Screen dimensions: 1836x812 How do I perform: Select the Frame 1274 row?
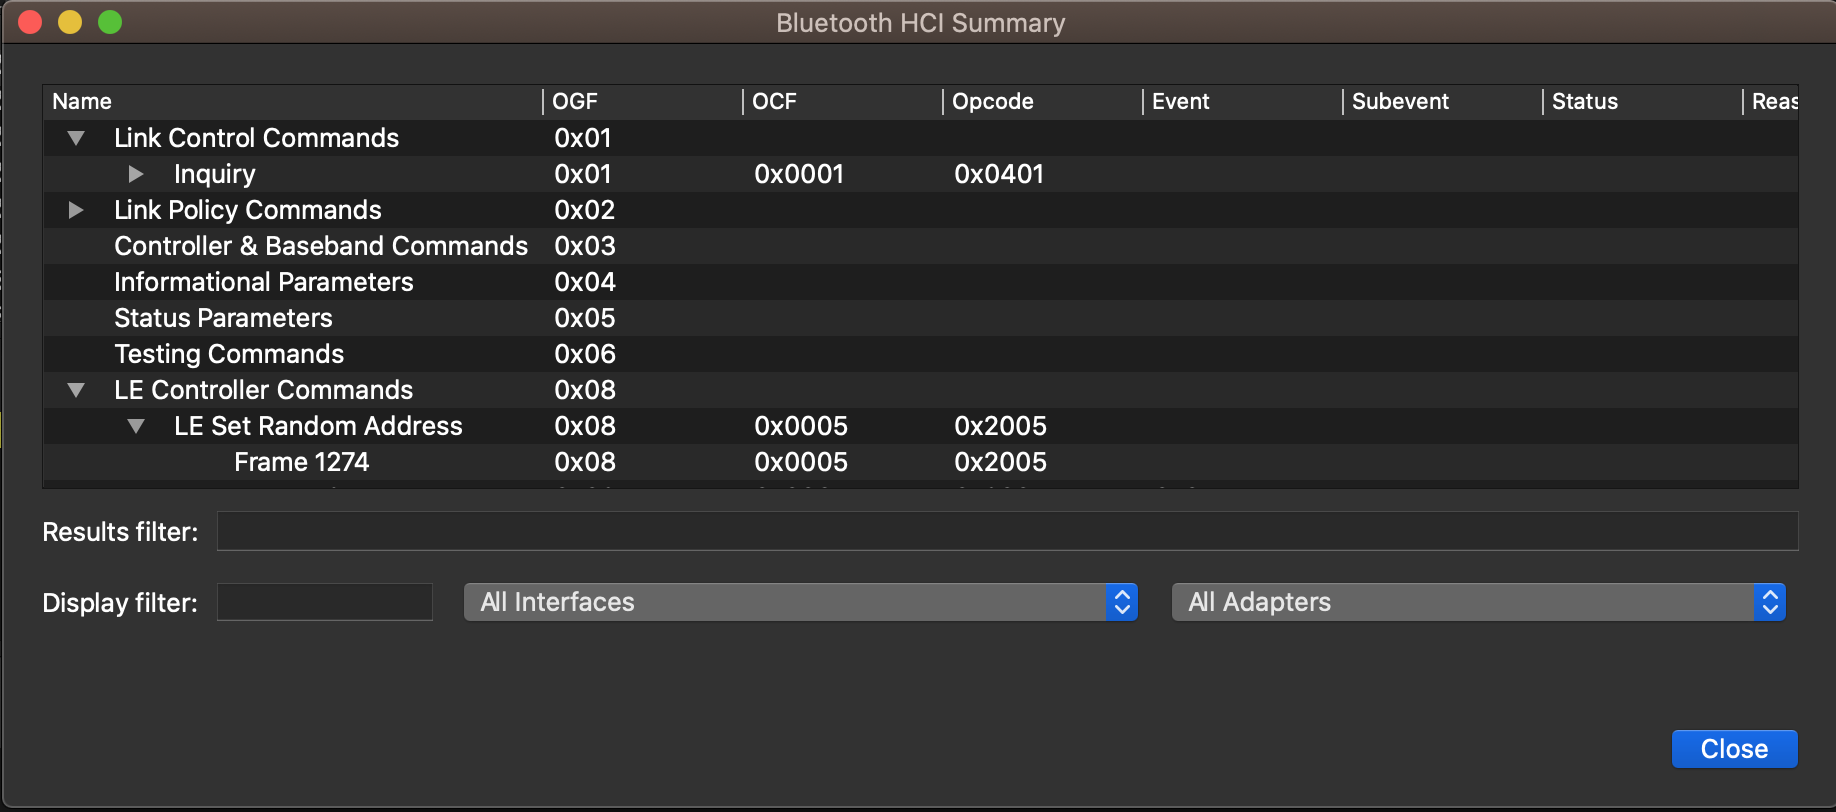(301, 462)
